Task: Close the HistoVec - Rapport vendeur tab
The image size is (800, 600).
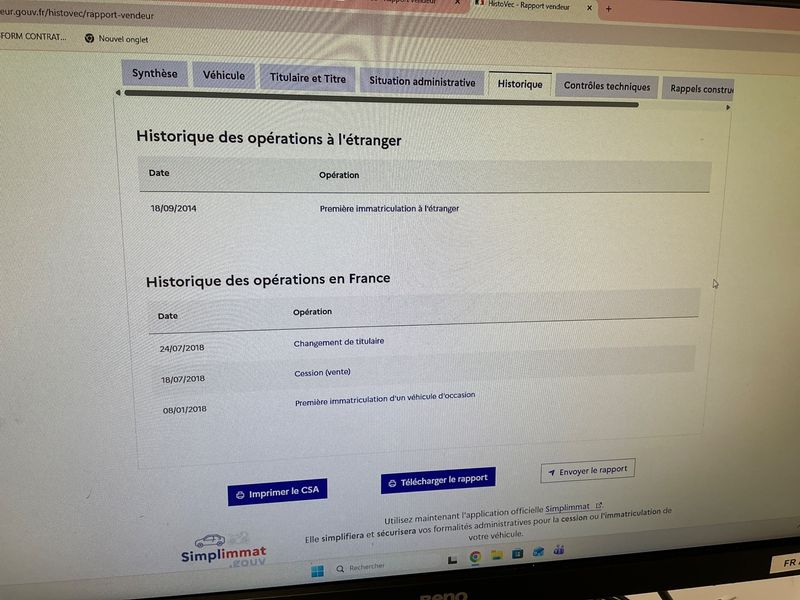Action: pos(589,8)
